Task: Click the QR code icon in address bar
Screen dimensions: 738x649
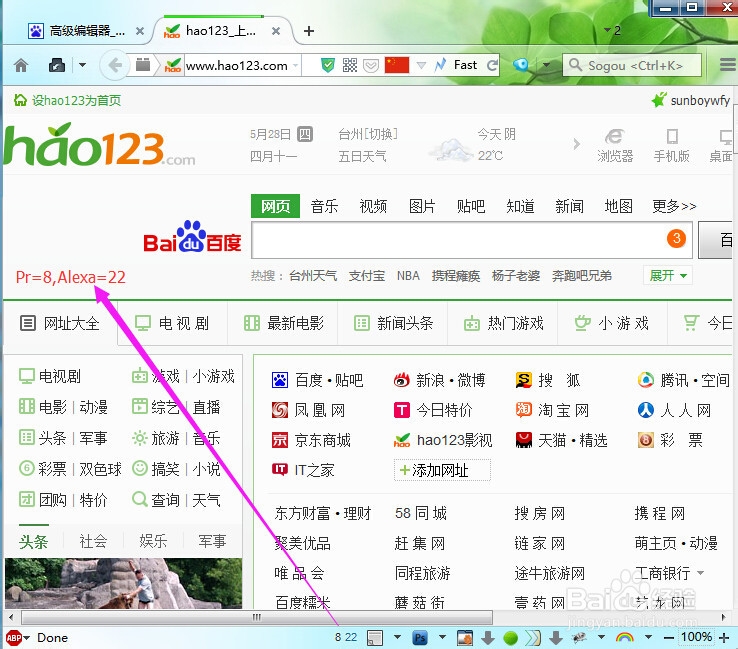Action: (x=350, y=65)
